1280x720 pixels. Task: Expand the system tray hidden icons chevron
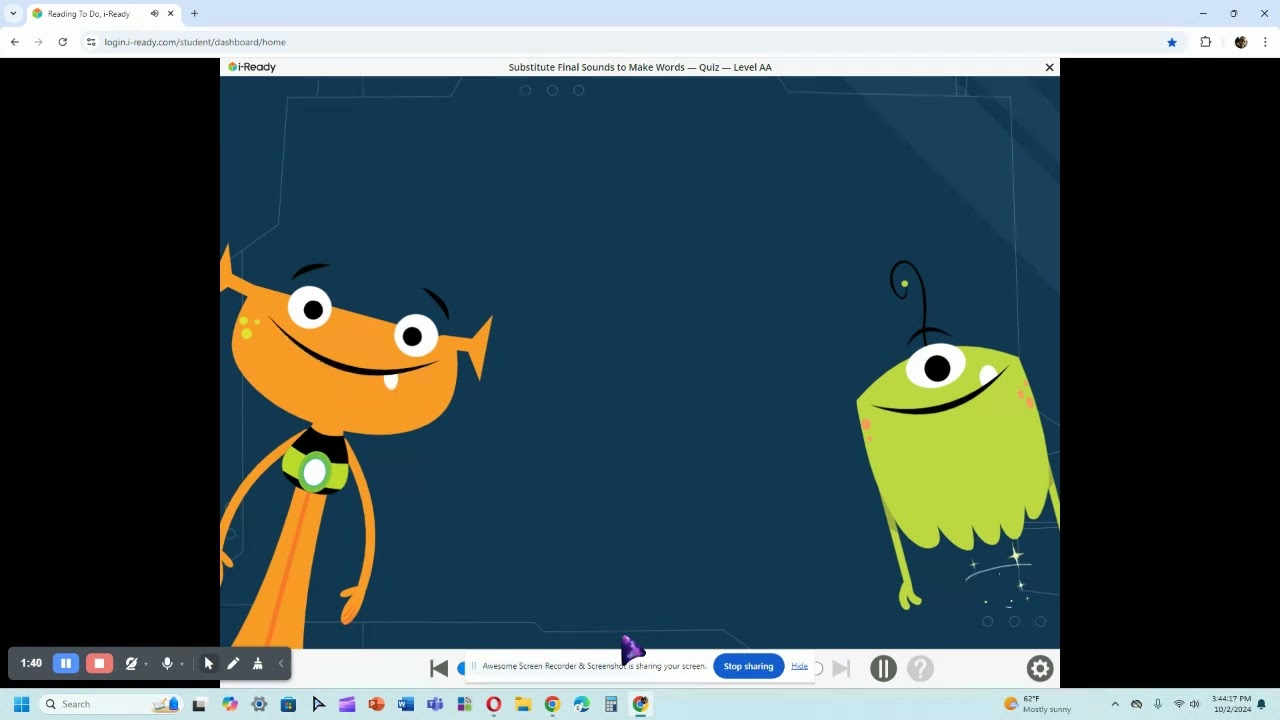point(1115,704)
